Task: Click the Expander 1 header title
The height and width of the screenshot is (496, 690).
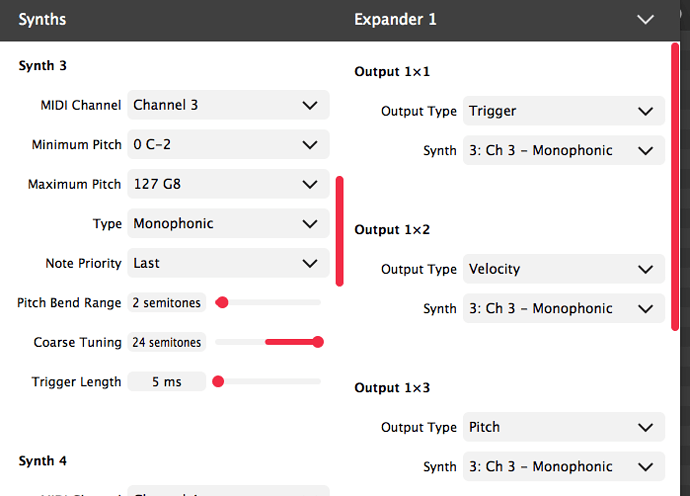Action: tap(395, 19)
